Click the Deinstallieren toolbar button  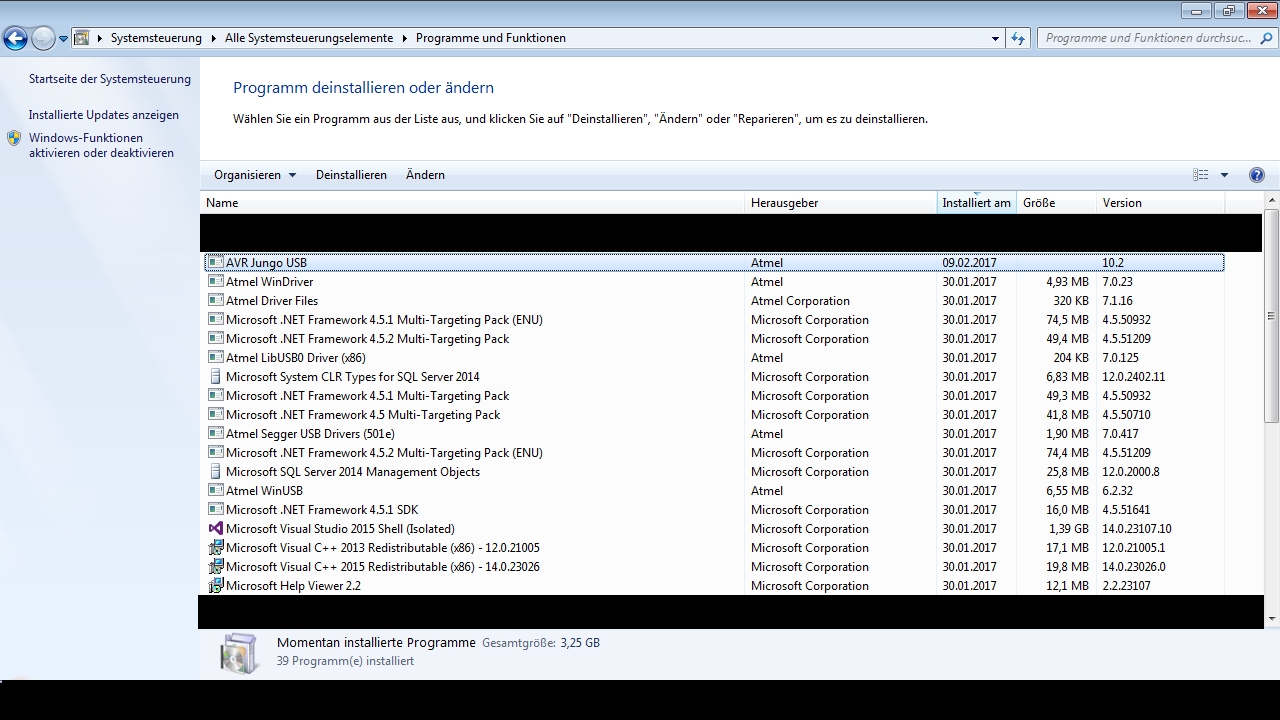(351, 175)
